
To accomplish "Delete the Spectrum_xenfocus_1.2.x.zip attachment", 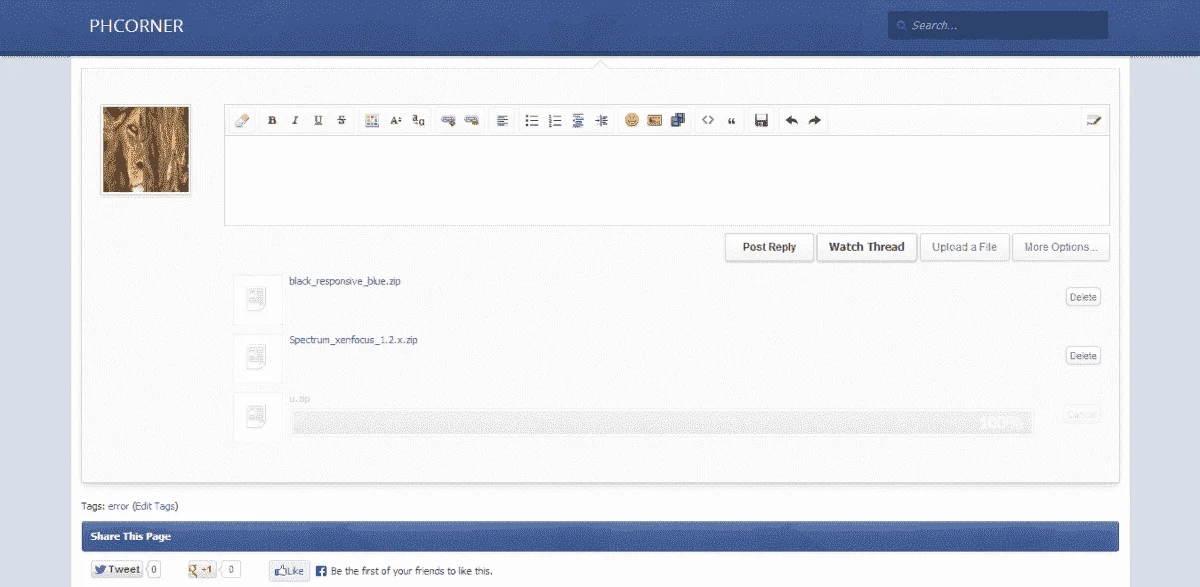I will (x=1083, y=356).
